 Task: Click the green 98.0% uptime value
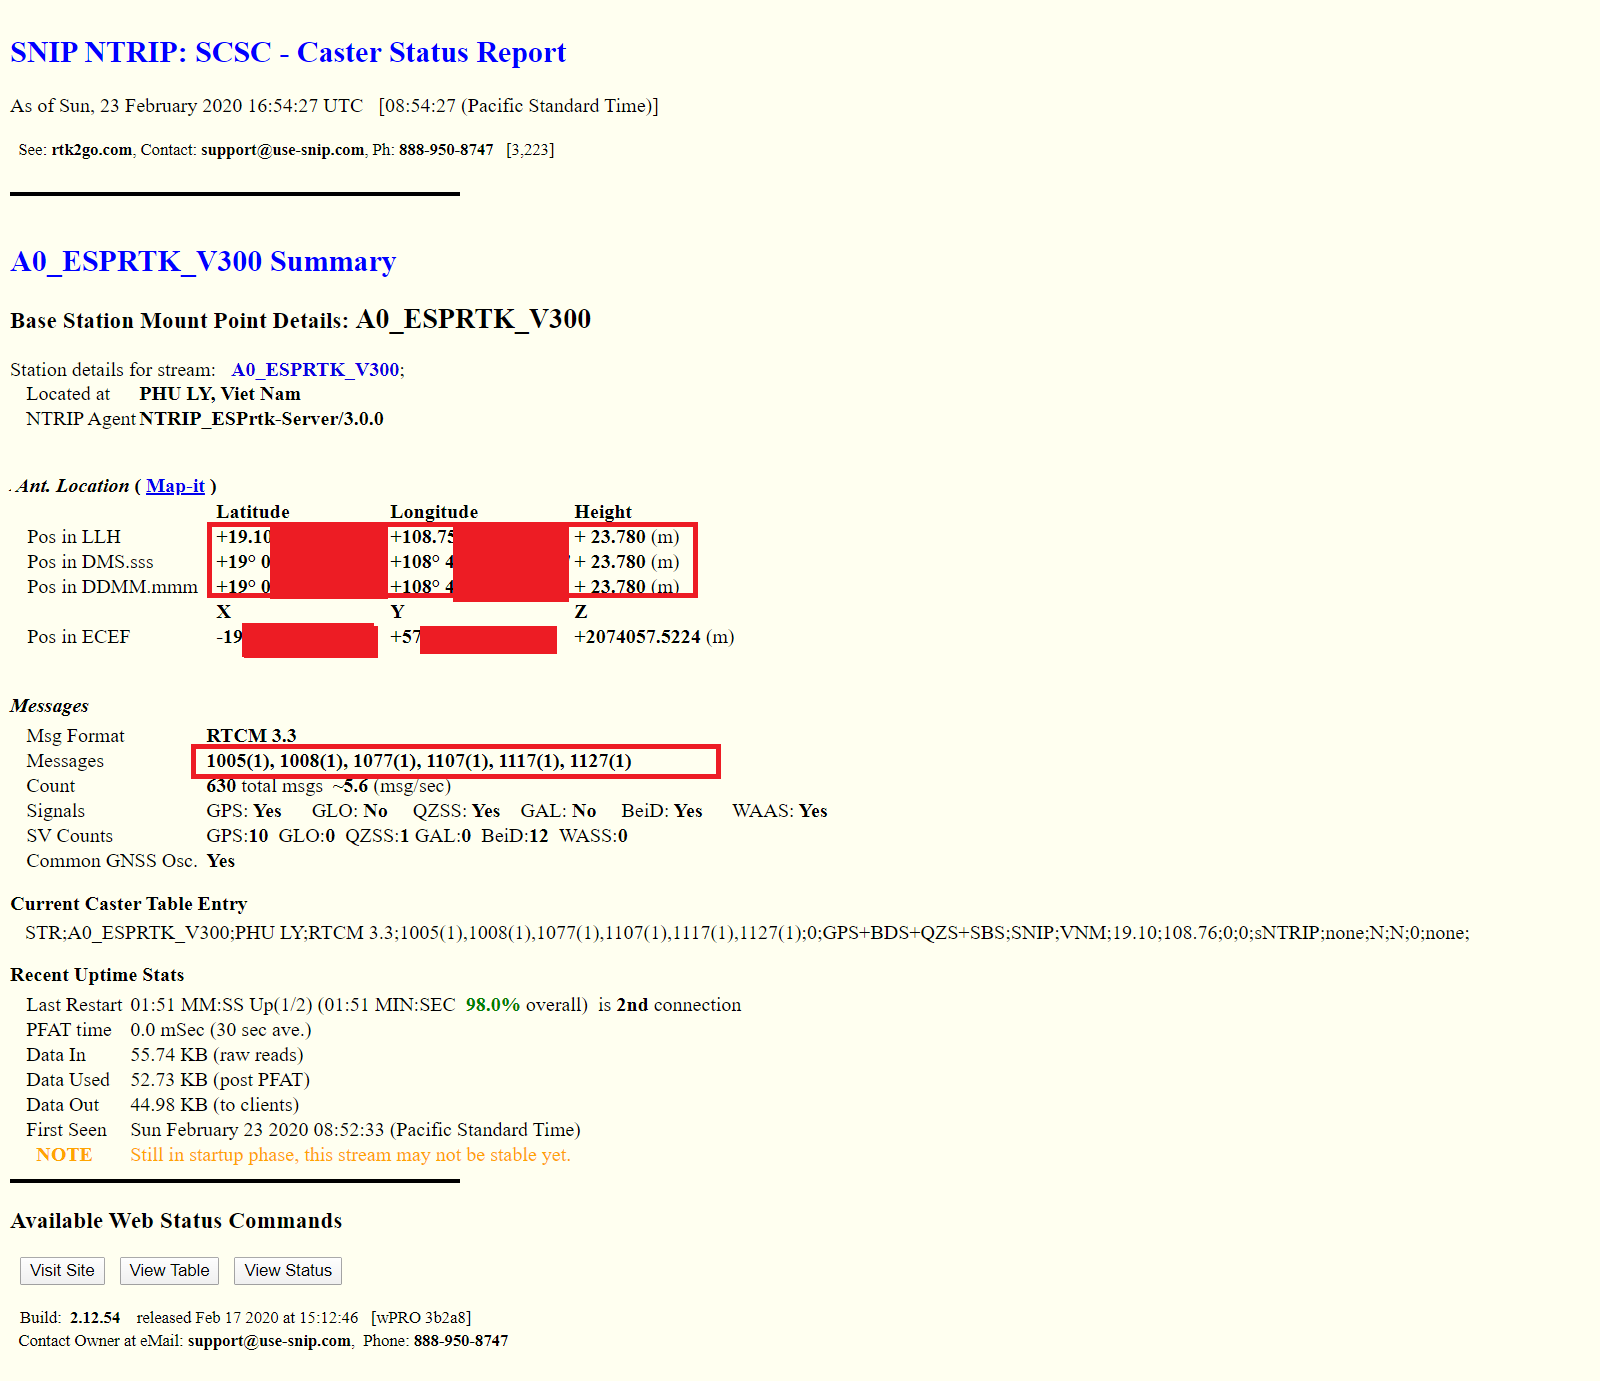point(492,1005)
